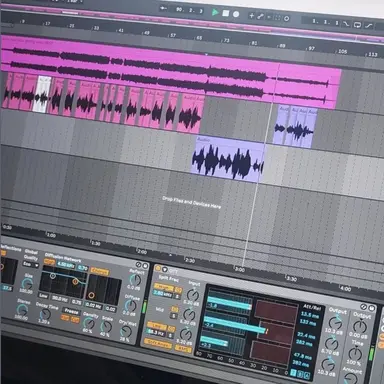
Task: Open the reverb Global Quality Eco dropdown
Action: [x=30, y=265]
